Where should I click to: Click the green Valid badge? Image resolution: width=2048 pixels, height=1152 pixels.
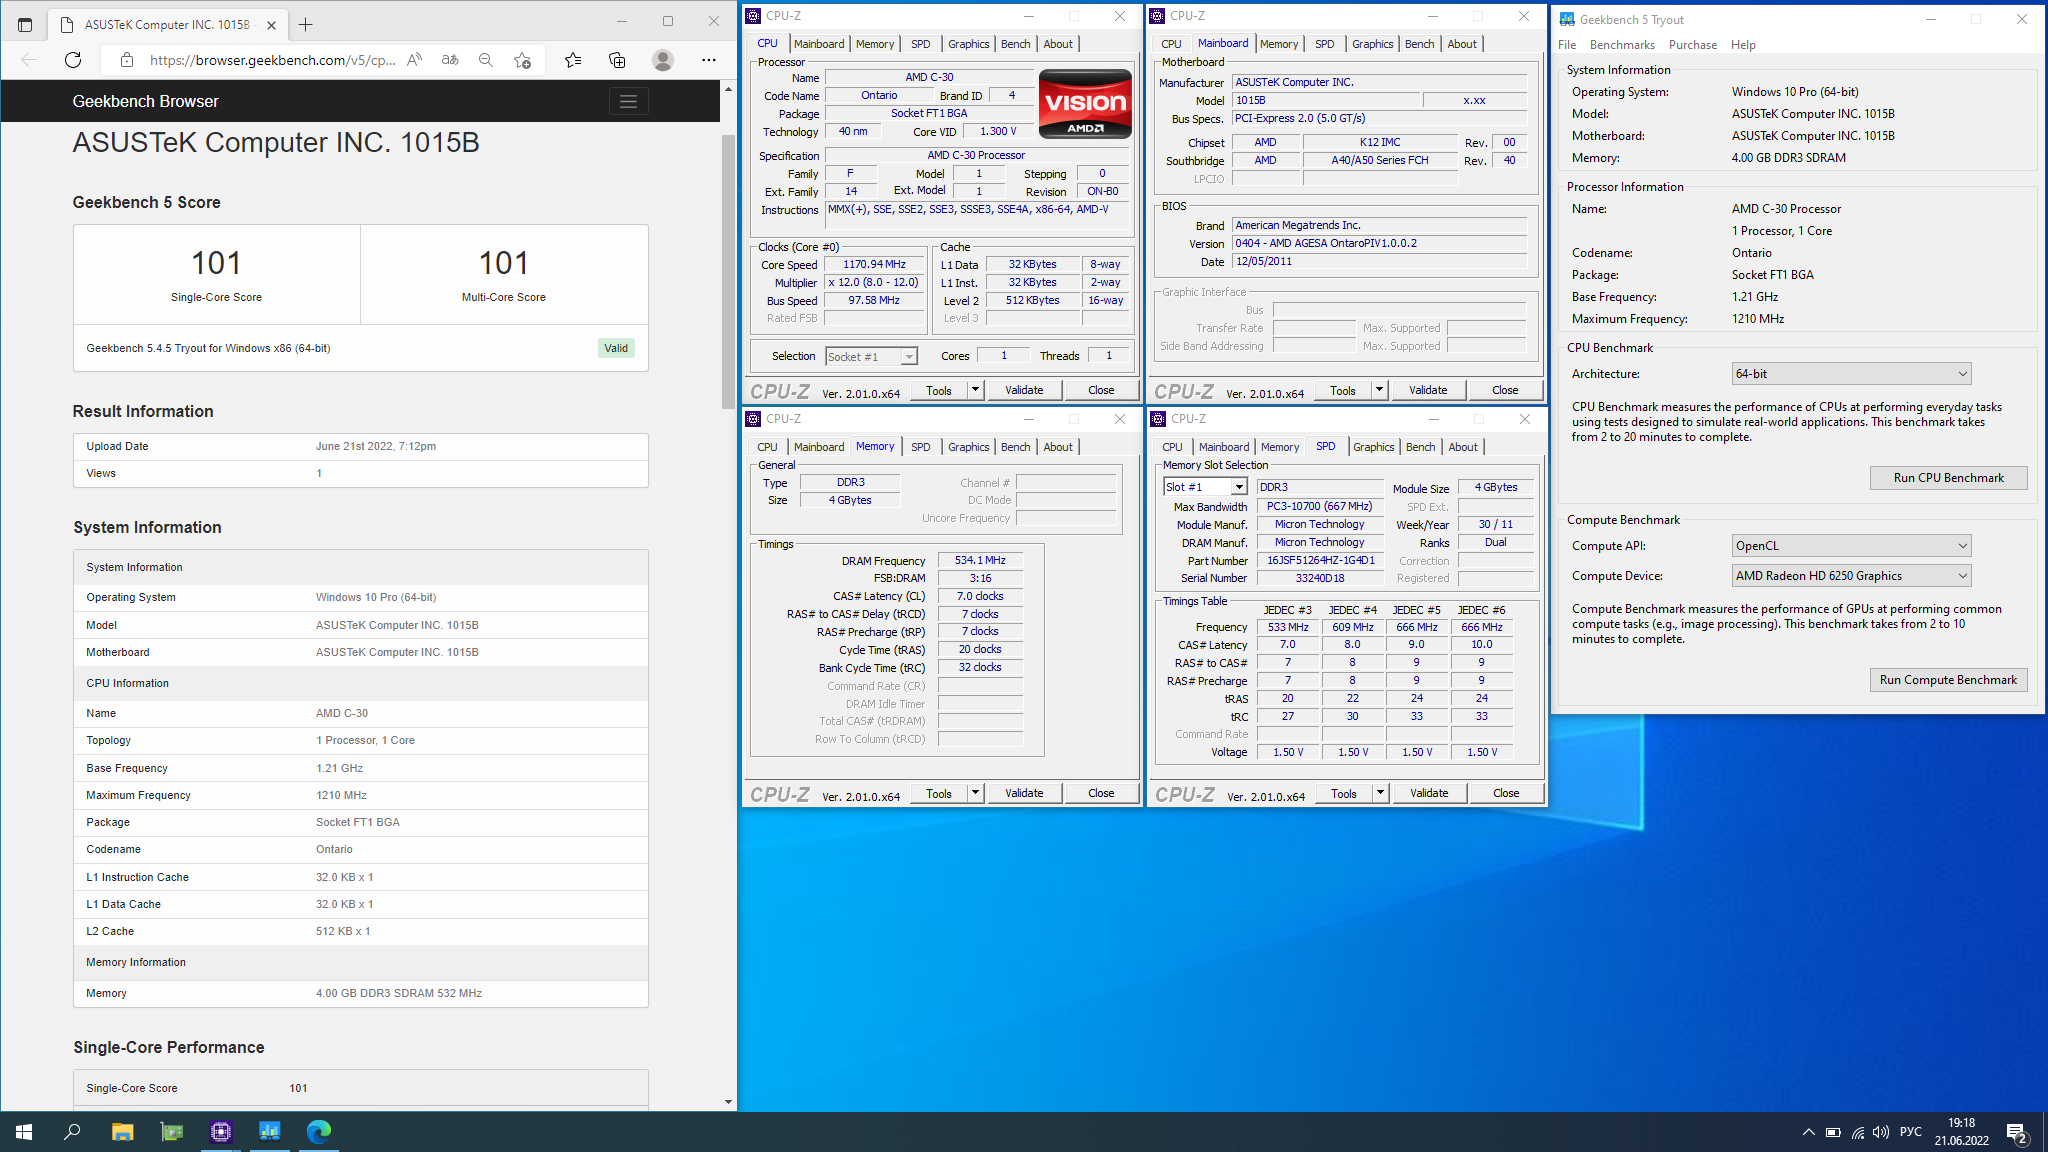point(616,348)
